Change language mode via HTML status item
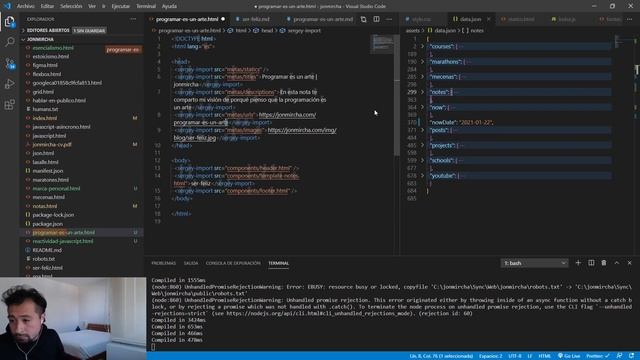The height and width of the screenshot is (360, 640). point(544,356)
